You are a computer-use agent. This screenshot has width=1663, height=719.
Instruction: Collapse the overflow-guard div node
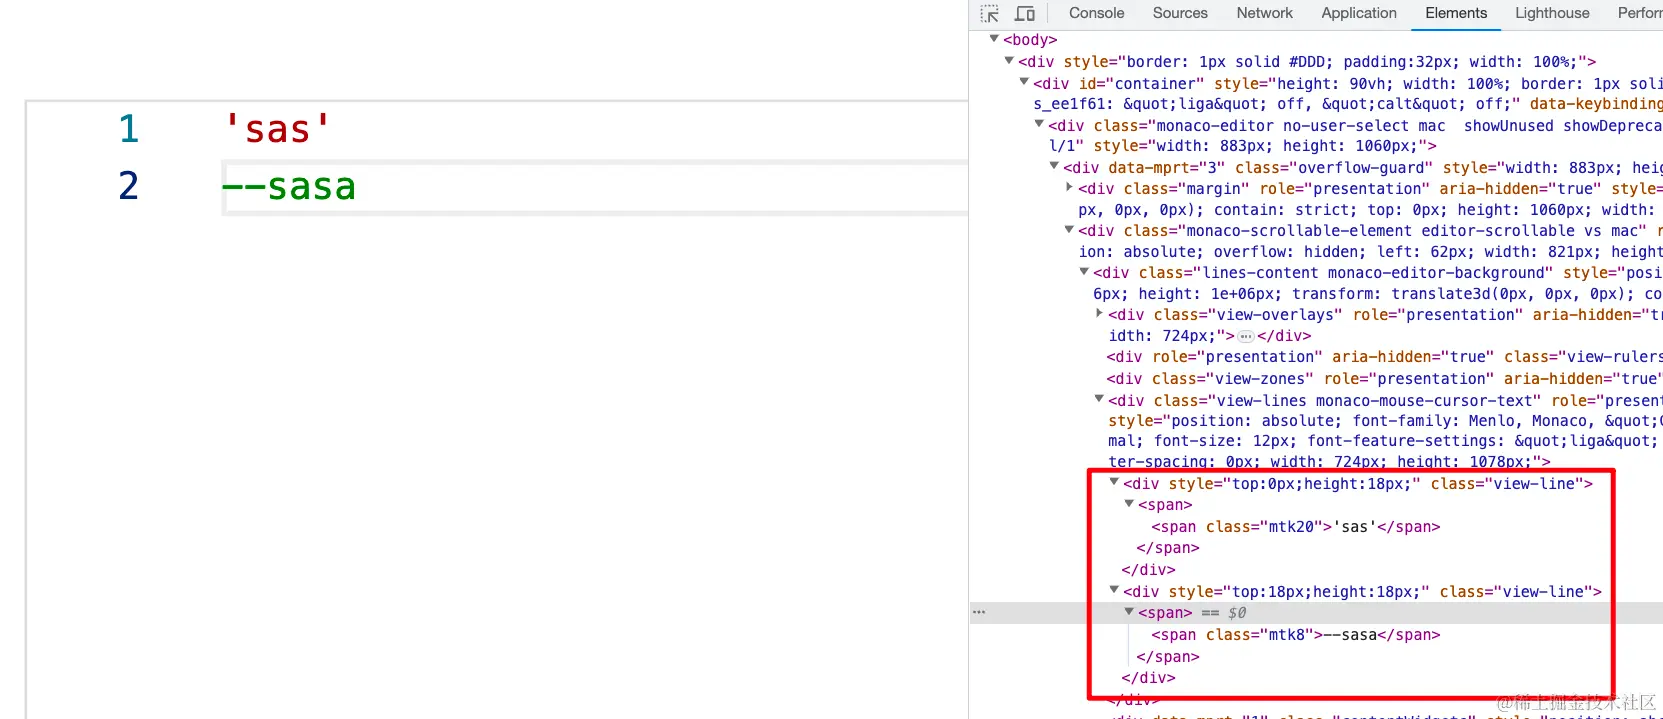point(1054,166)
